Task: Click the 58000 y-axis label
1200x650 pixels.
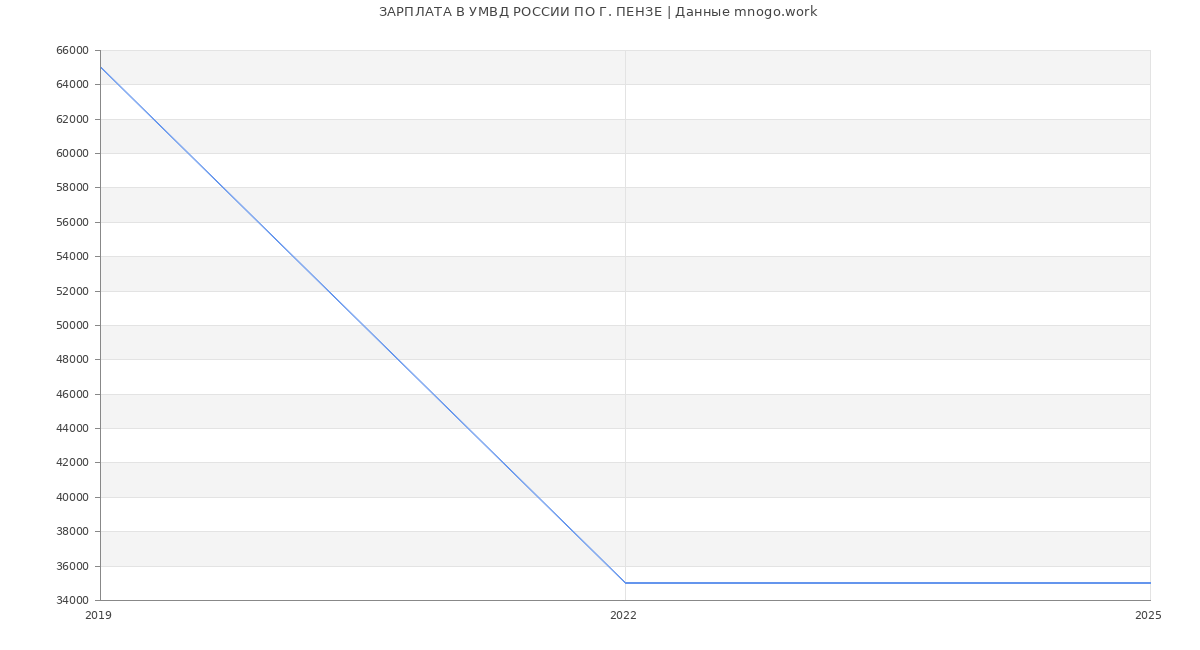Action: coord(72,187)
